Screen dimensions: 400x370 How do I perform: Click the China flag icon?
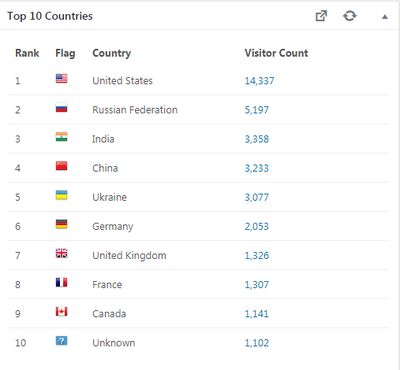pos(61,166)
